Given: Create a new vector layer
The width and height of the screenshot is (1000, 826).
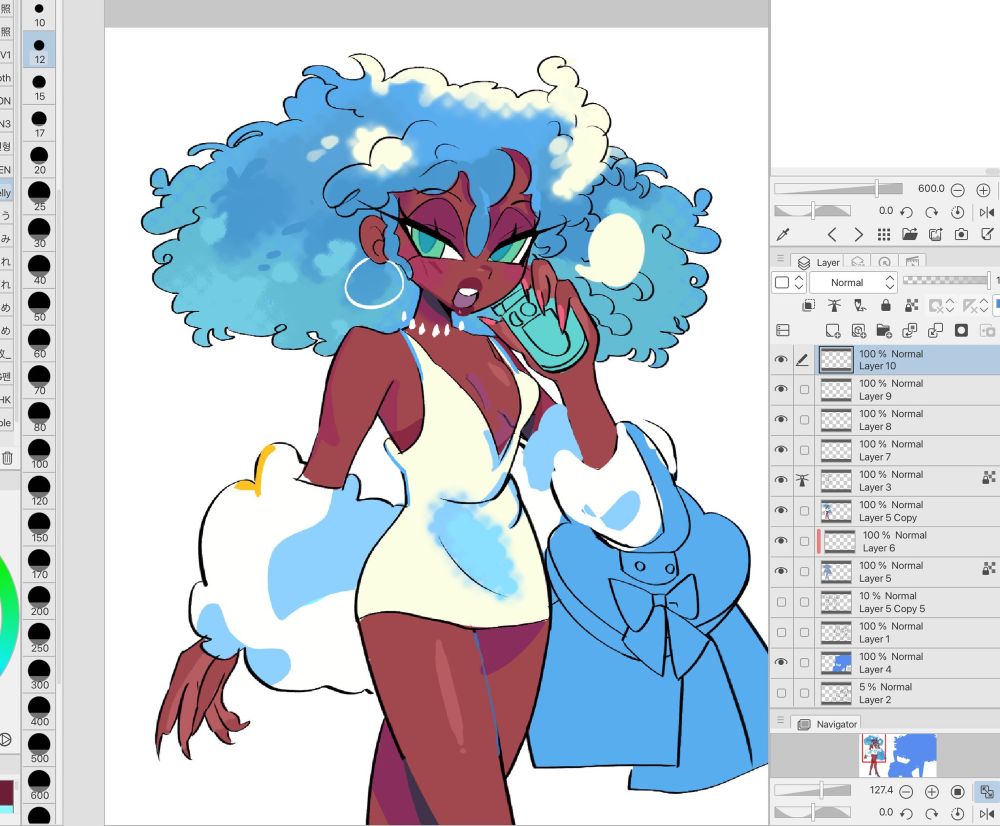Looking at the screenshot, I should 858,330.
